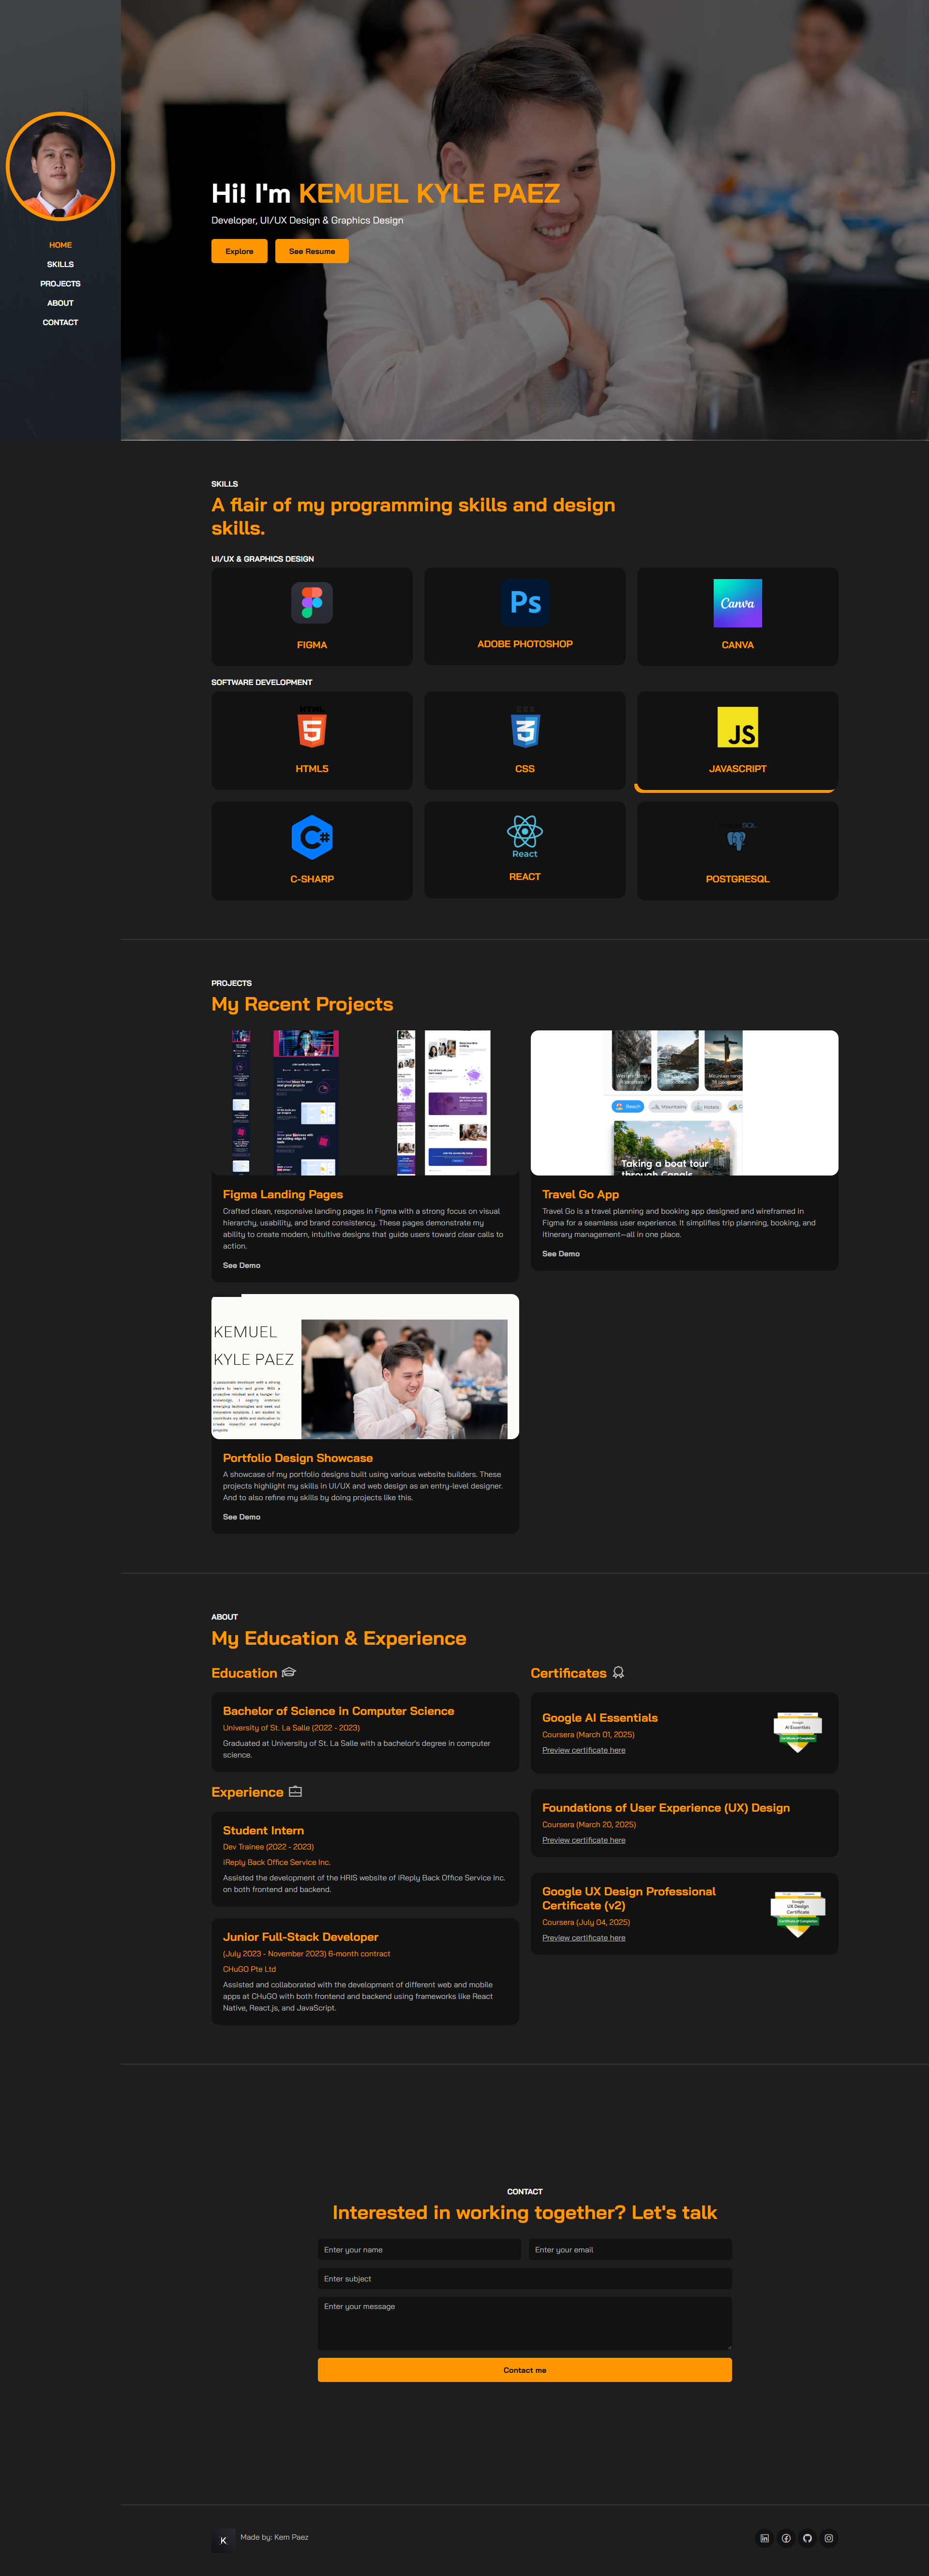Click the Bachelor of Science in Computer Science heading

pos(338,1711)
